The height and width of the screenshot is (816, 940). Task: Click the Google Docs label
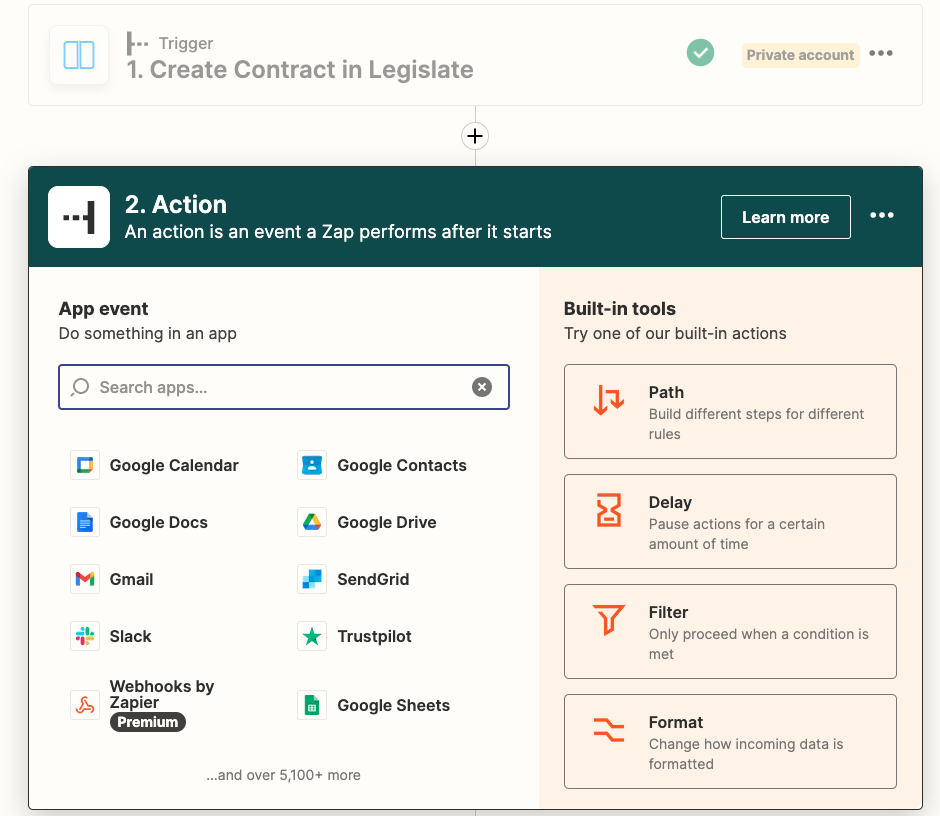click(158, 522)
